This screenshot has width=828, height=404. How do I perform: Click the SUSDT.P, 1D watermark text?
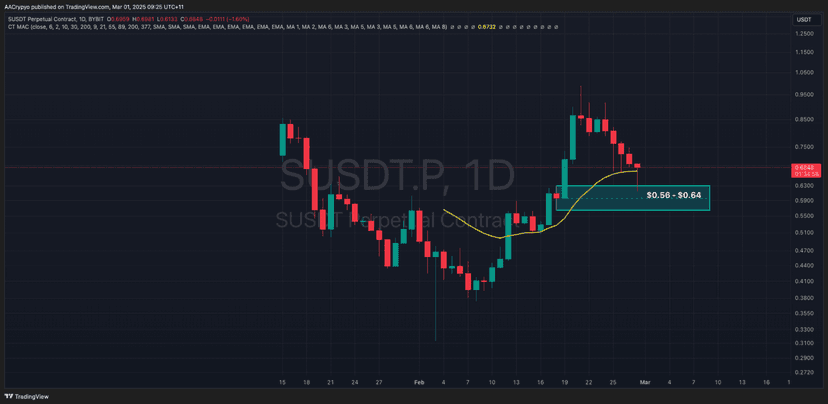[397, 176]
